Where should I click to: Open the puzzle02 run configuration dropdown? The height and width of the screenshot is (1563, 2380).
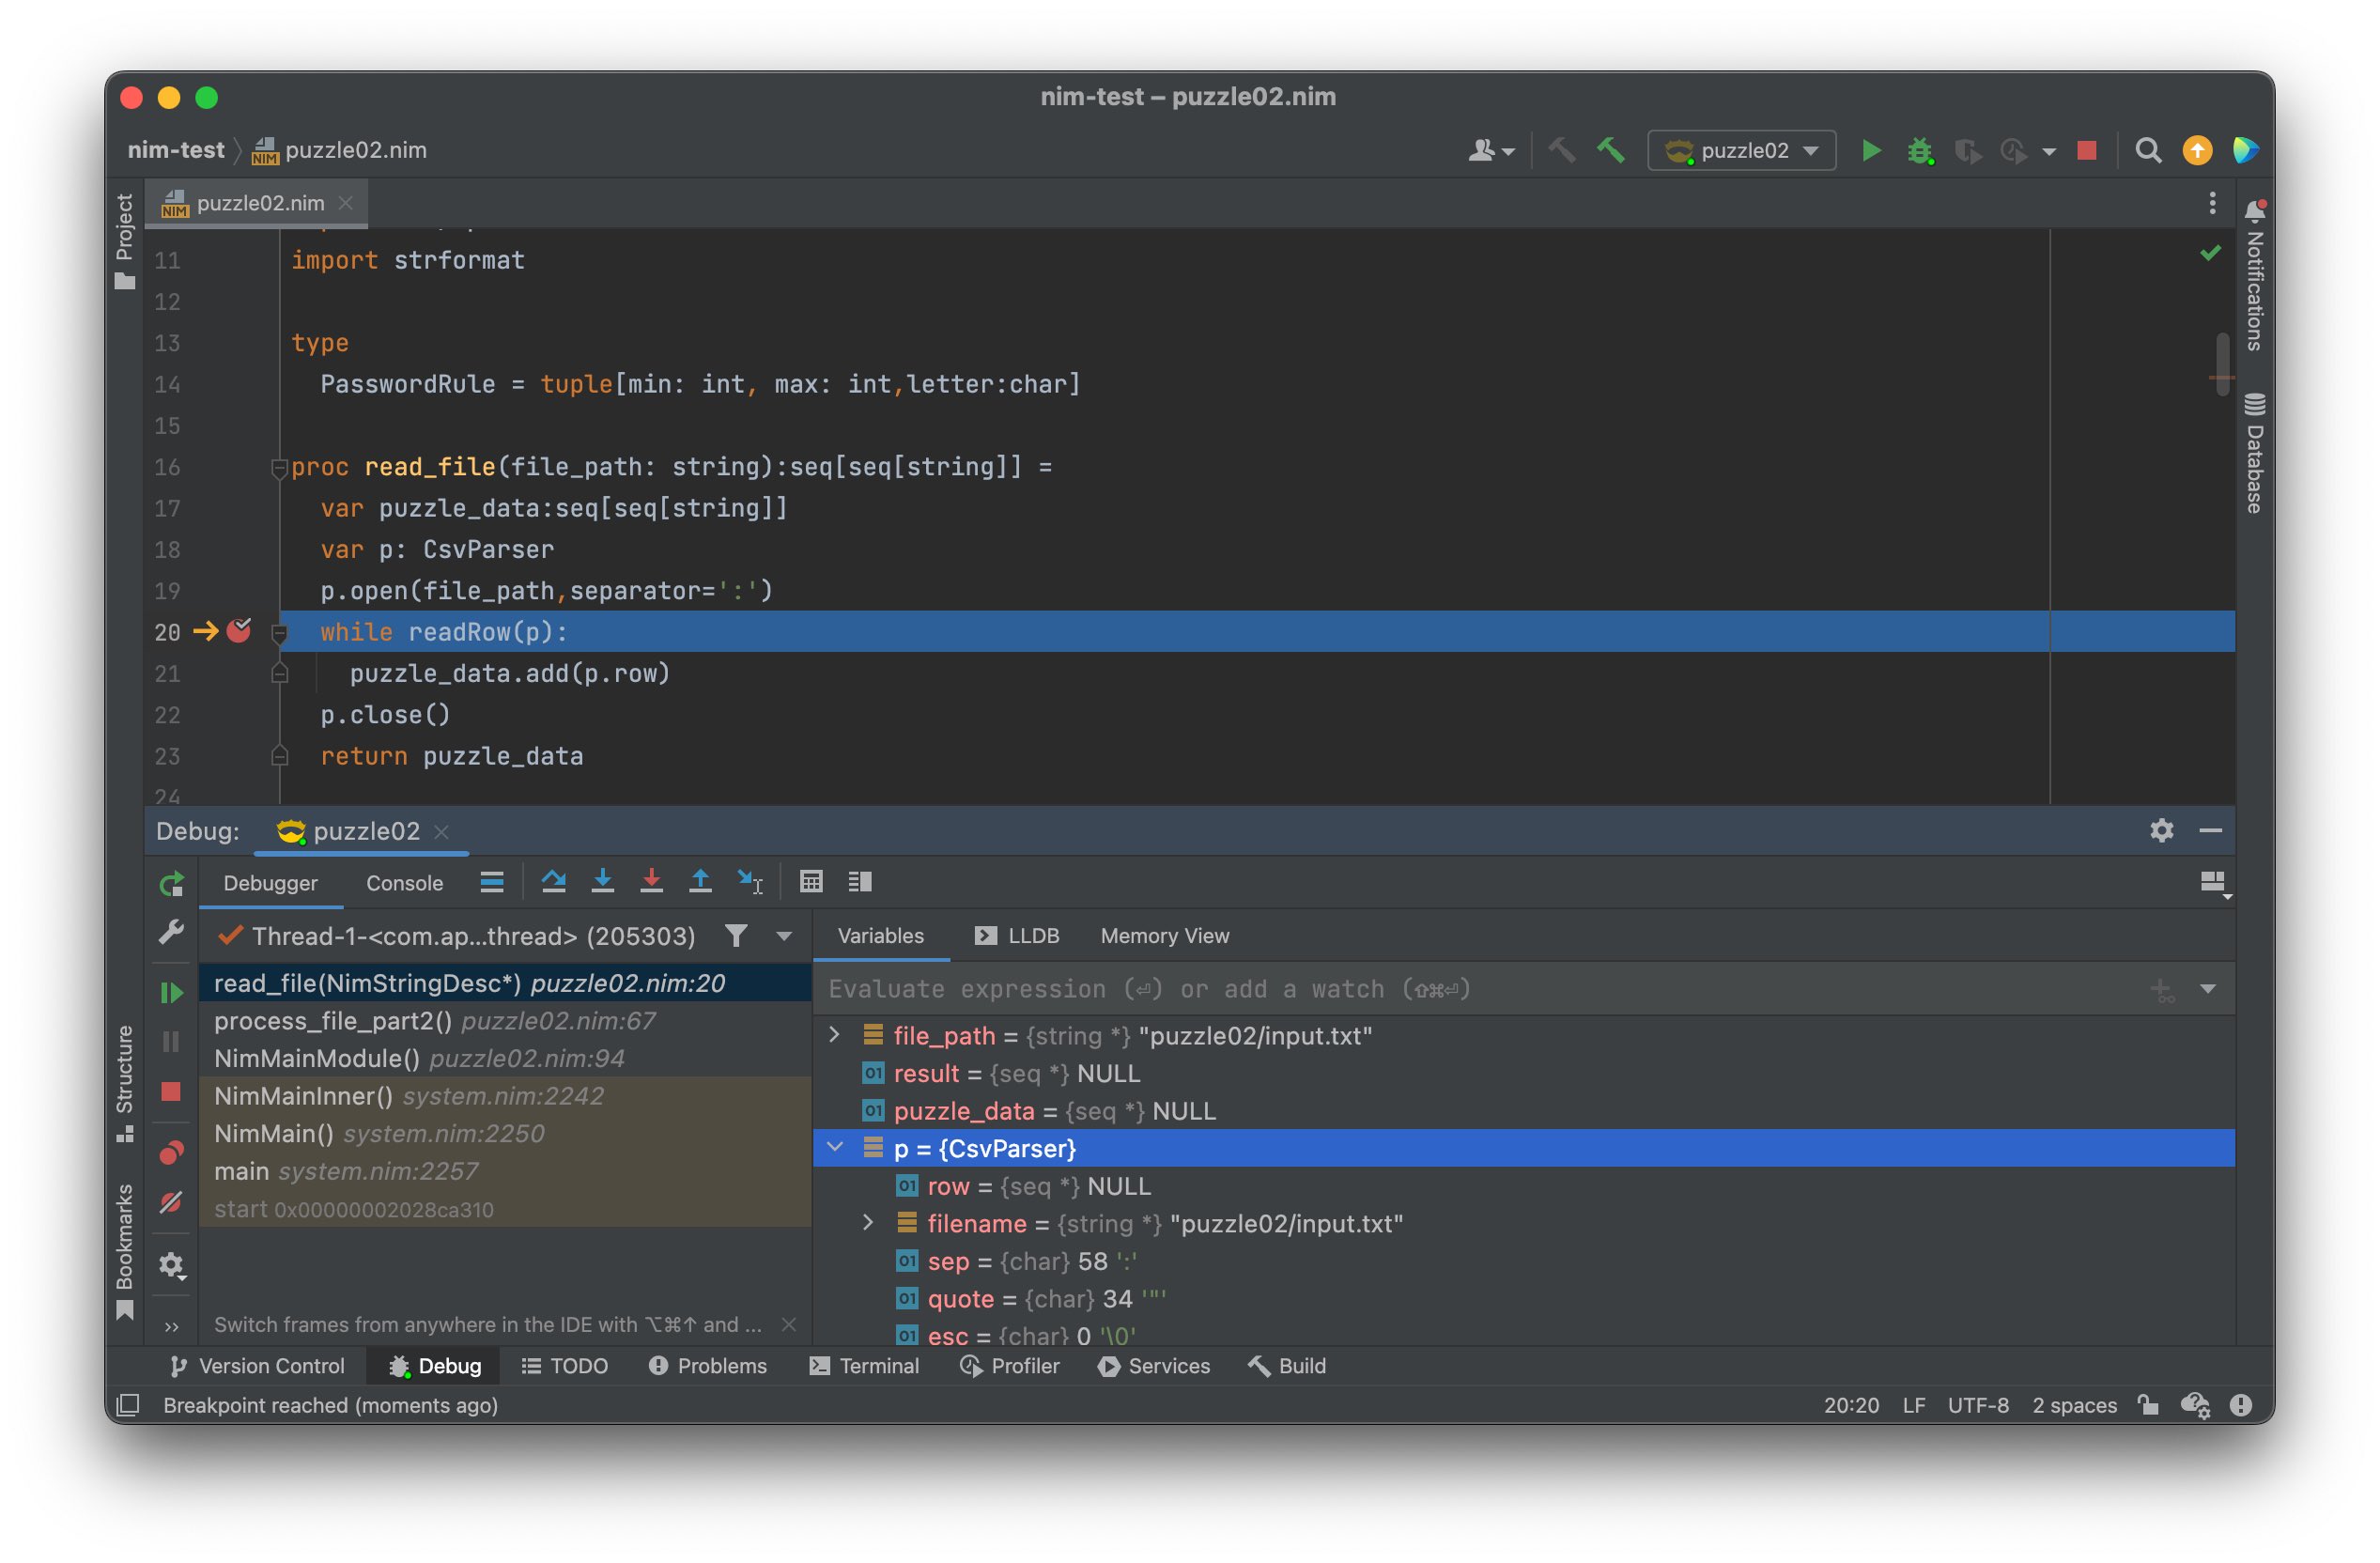coord(1741,150)
